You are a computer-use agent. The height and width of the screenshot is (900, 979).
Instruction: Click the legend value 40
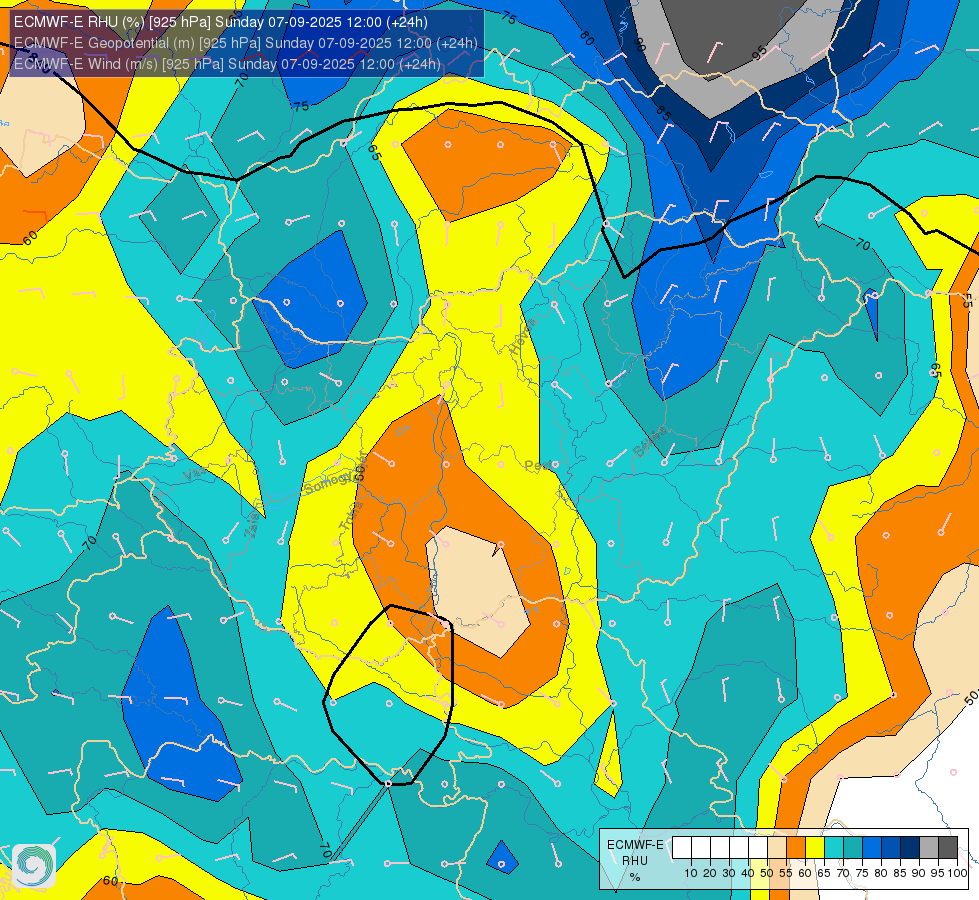(x=748, y=873)
